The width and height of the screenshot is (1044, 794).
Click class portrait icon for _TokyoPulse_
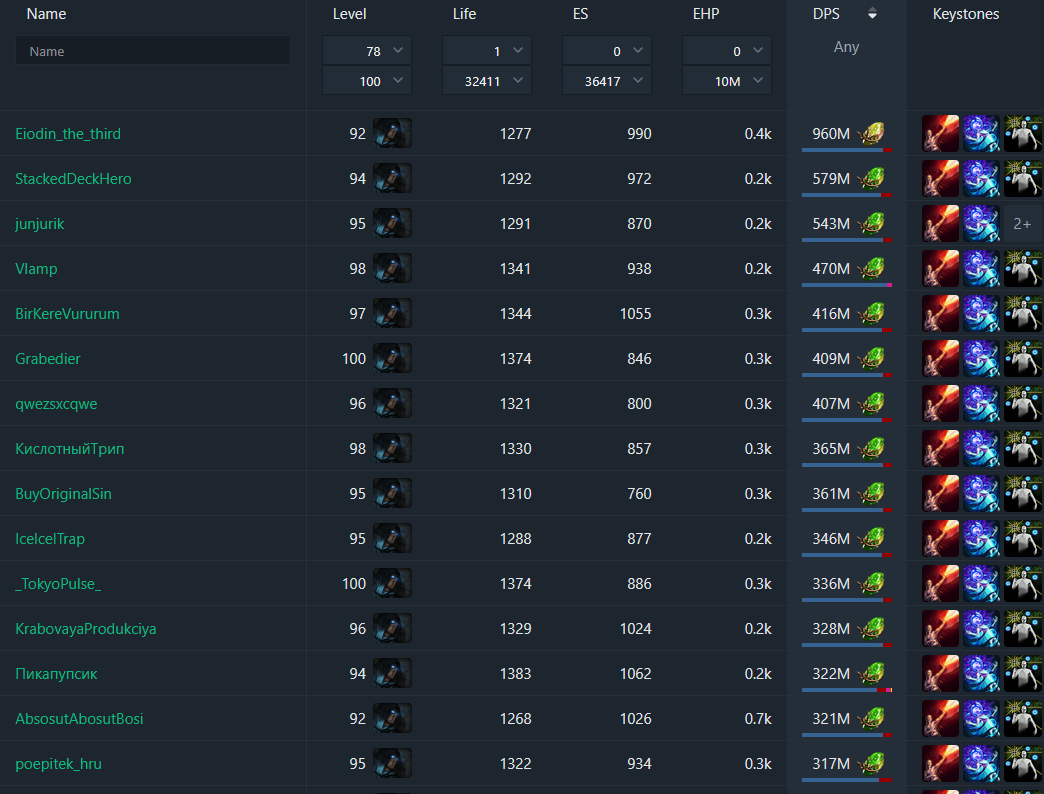pyautogui.click(x=392, y=583)
